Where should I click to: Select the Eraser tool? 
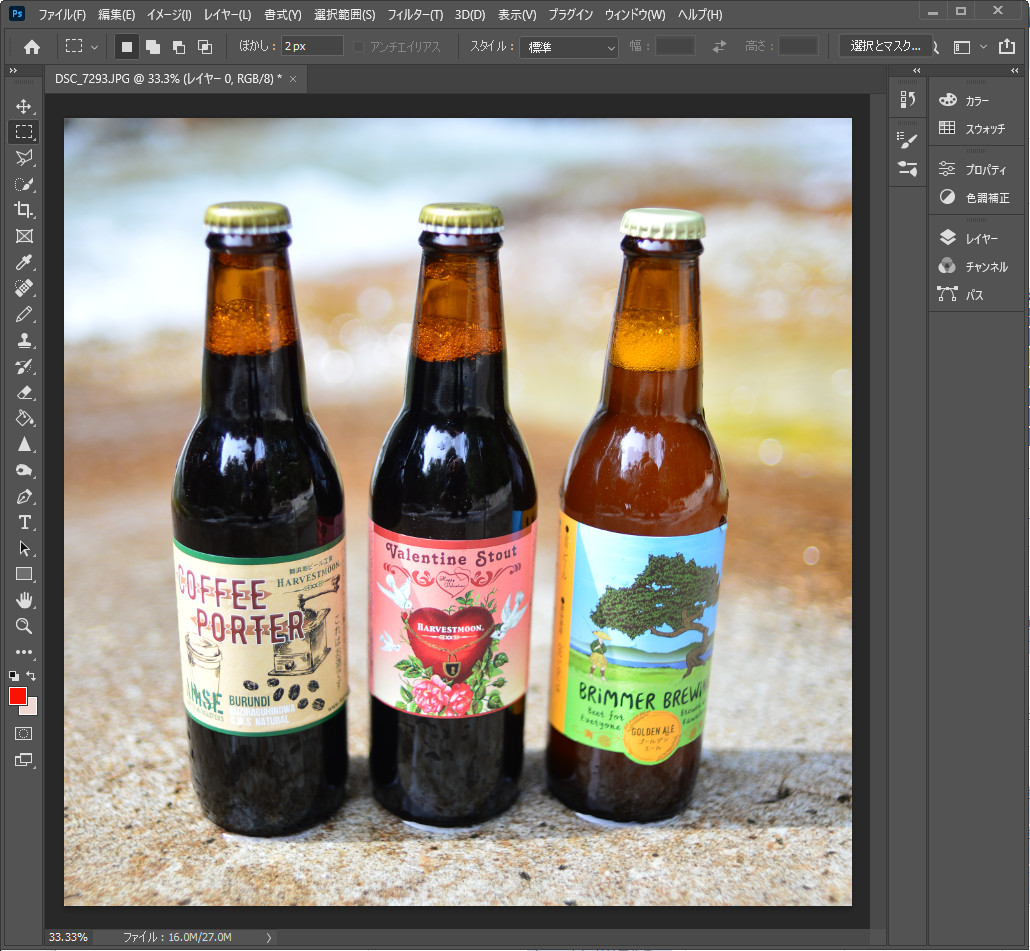point(24,393)
